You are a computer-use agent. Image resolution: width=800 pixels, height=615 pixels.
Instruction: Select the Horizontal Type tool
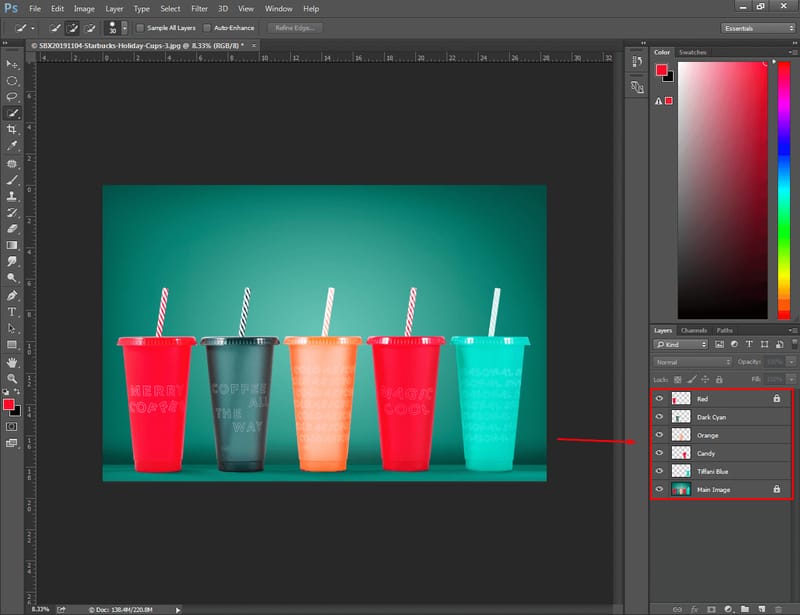coord(12,312)
